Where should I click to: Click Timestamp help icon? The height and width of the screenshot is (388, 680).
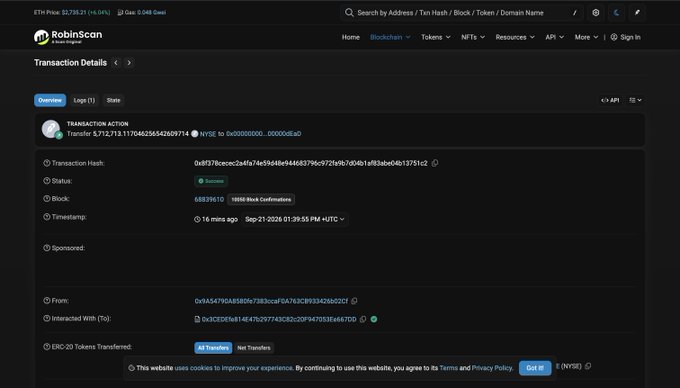coord(47,217)
